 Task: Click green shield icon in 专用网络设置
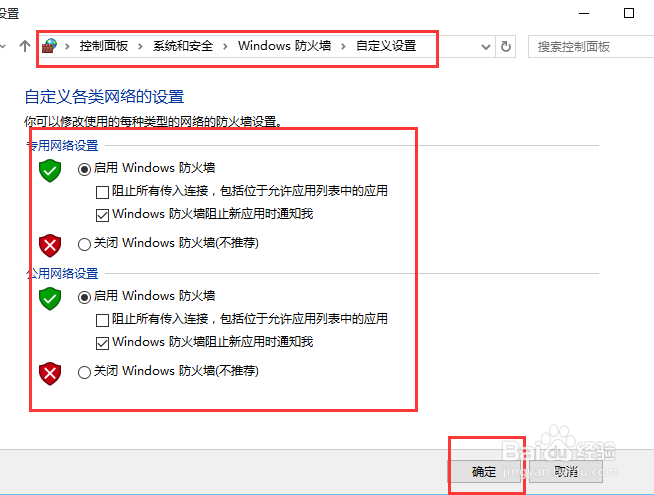(x=50, y=171)
